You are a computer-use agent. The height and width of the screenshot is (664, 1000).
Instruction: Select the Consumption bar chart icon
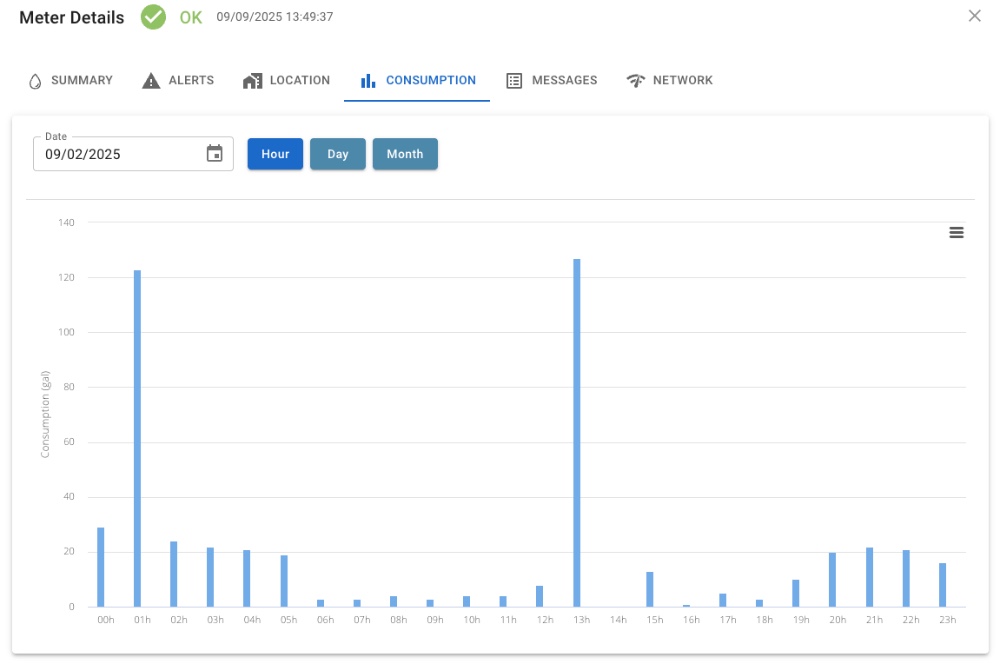coord(368,80)
